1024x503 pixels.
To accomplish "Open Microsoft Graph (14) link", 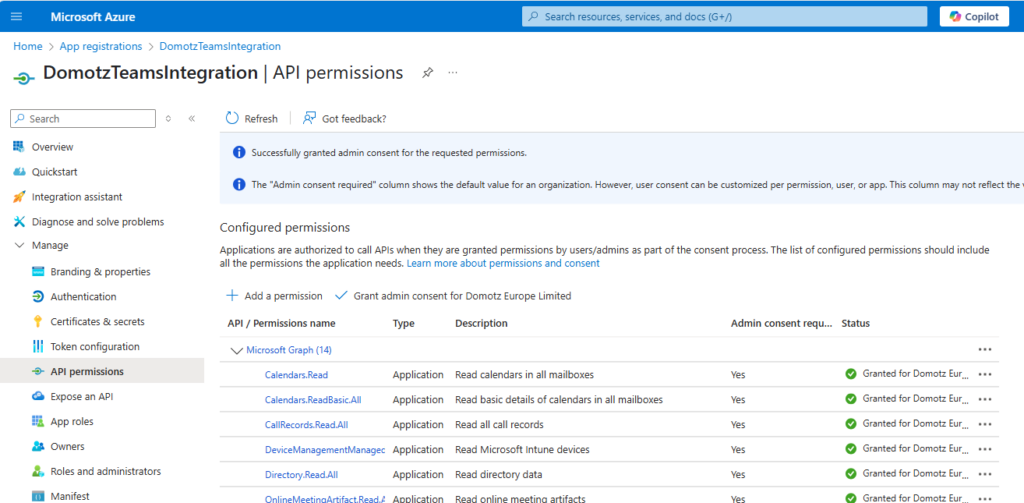I will [x=289, y=350].
